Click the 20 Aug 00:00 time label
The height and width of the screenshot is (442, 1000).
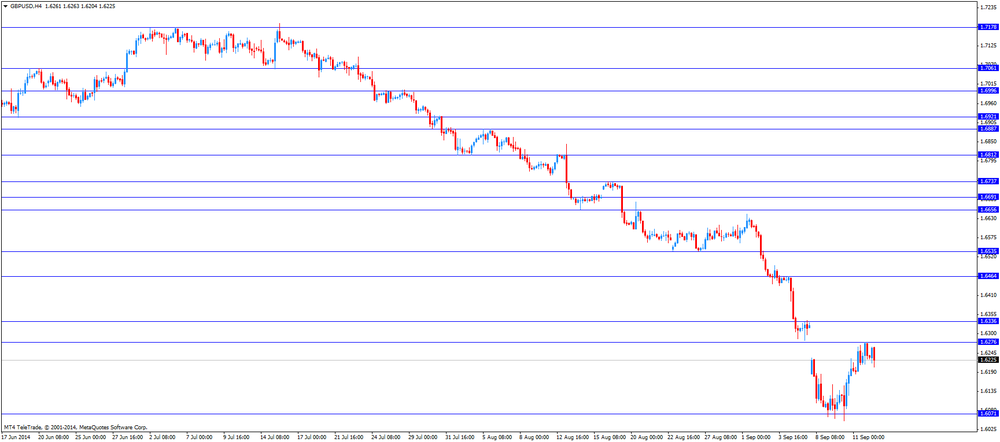click(645, 438)
